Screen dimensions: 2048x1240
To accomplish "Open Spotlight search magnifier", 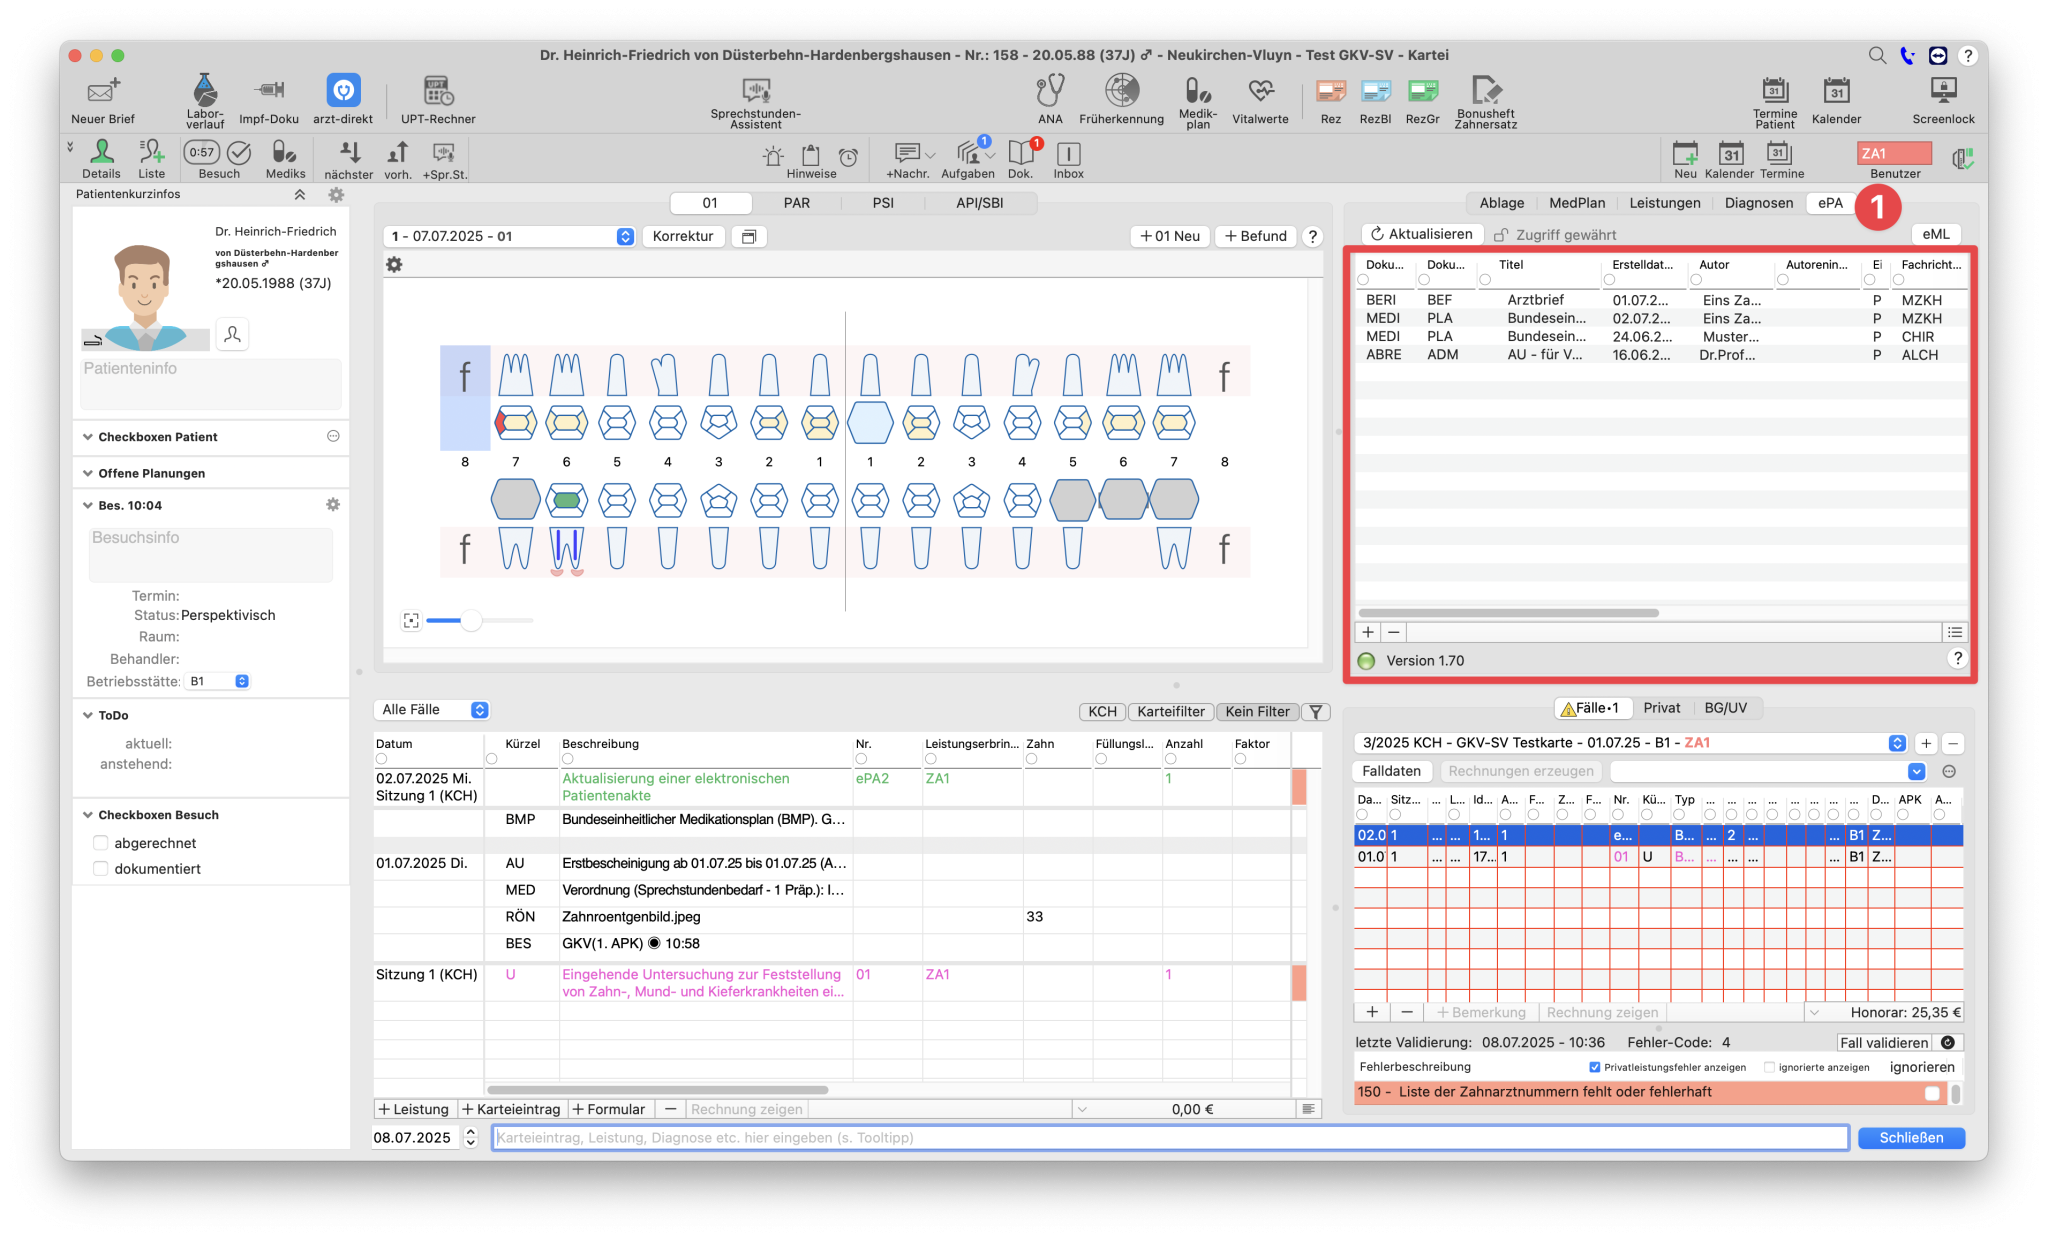I will tap(1877, 55).
